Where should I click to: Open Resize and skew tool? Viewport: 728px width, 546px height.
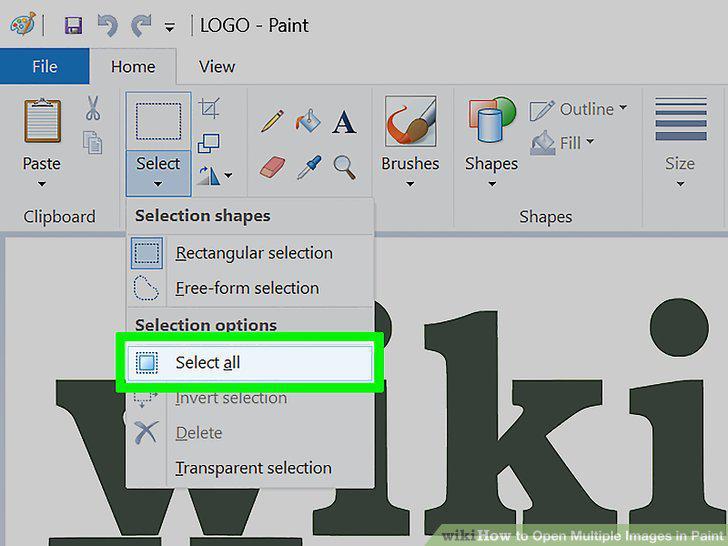(209, 143)
